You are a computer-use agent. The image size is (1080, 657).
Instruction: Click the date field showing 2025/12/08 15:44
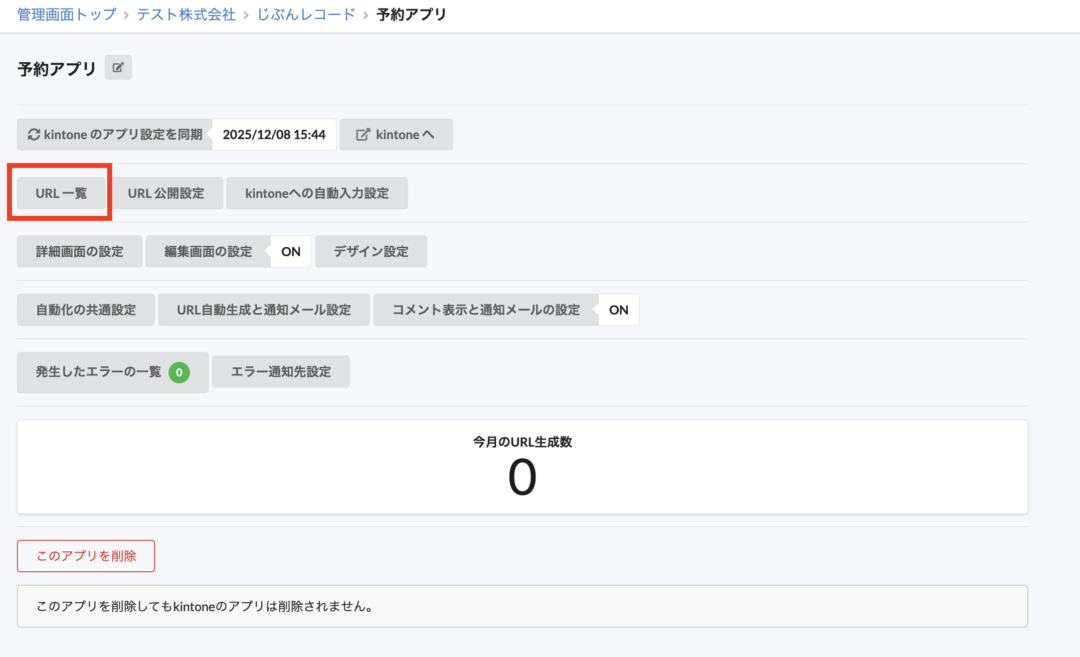272,133
